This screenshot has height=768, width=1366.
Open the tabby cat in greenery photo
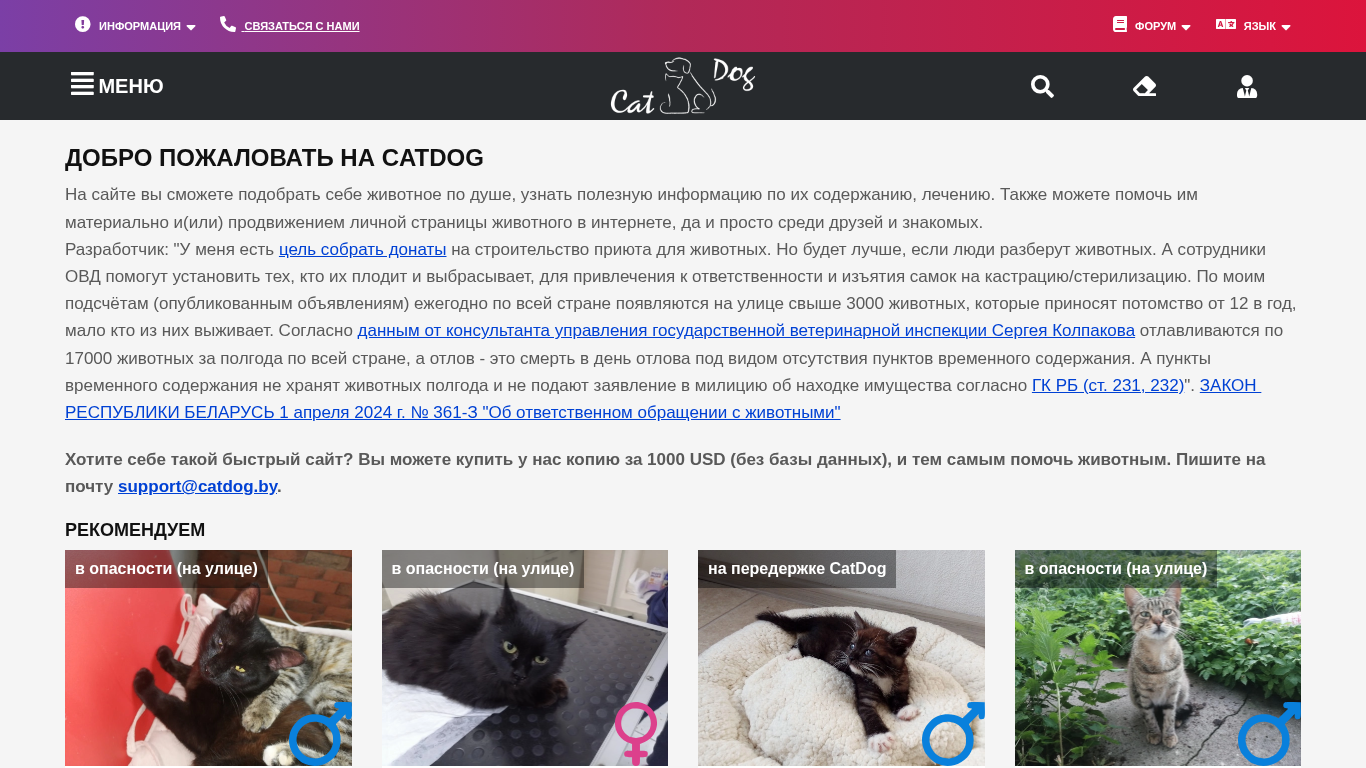[1158, 658]
